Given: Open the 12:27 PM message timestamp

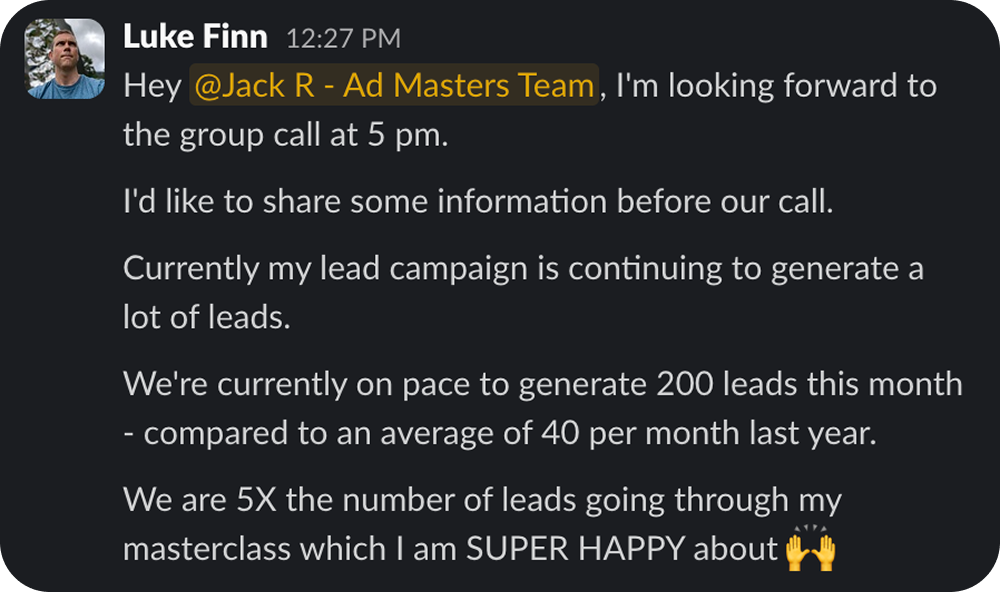Looking at the screenshot, I should (343, 39).
